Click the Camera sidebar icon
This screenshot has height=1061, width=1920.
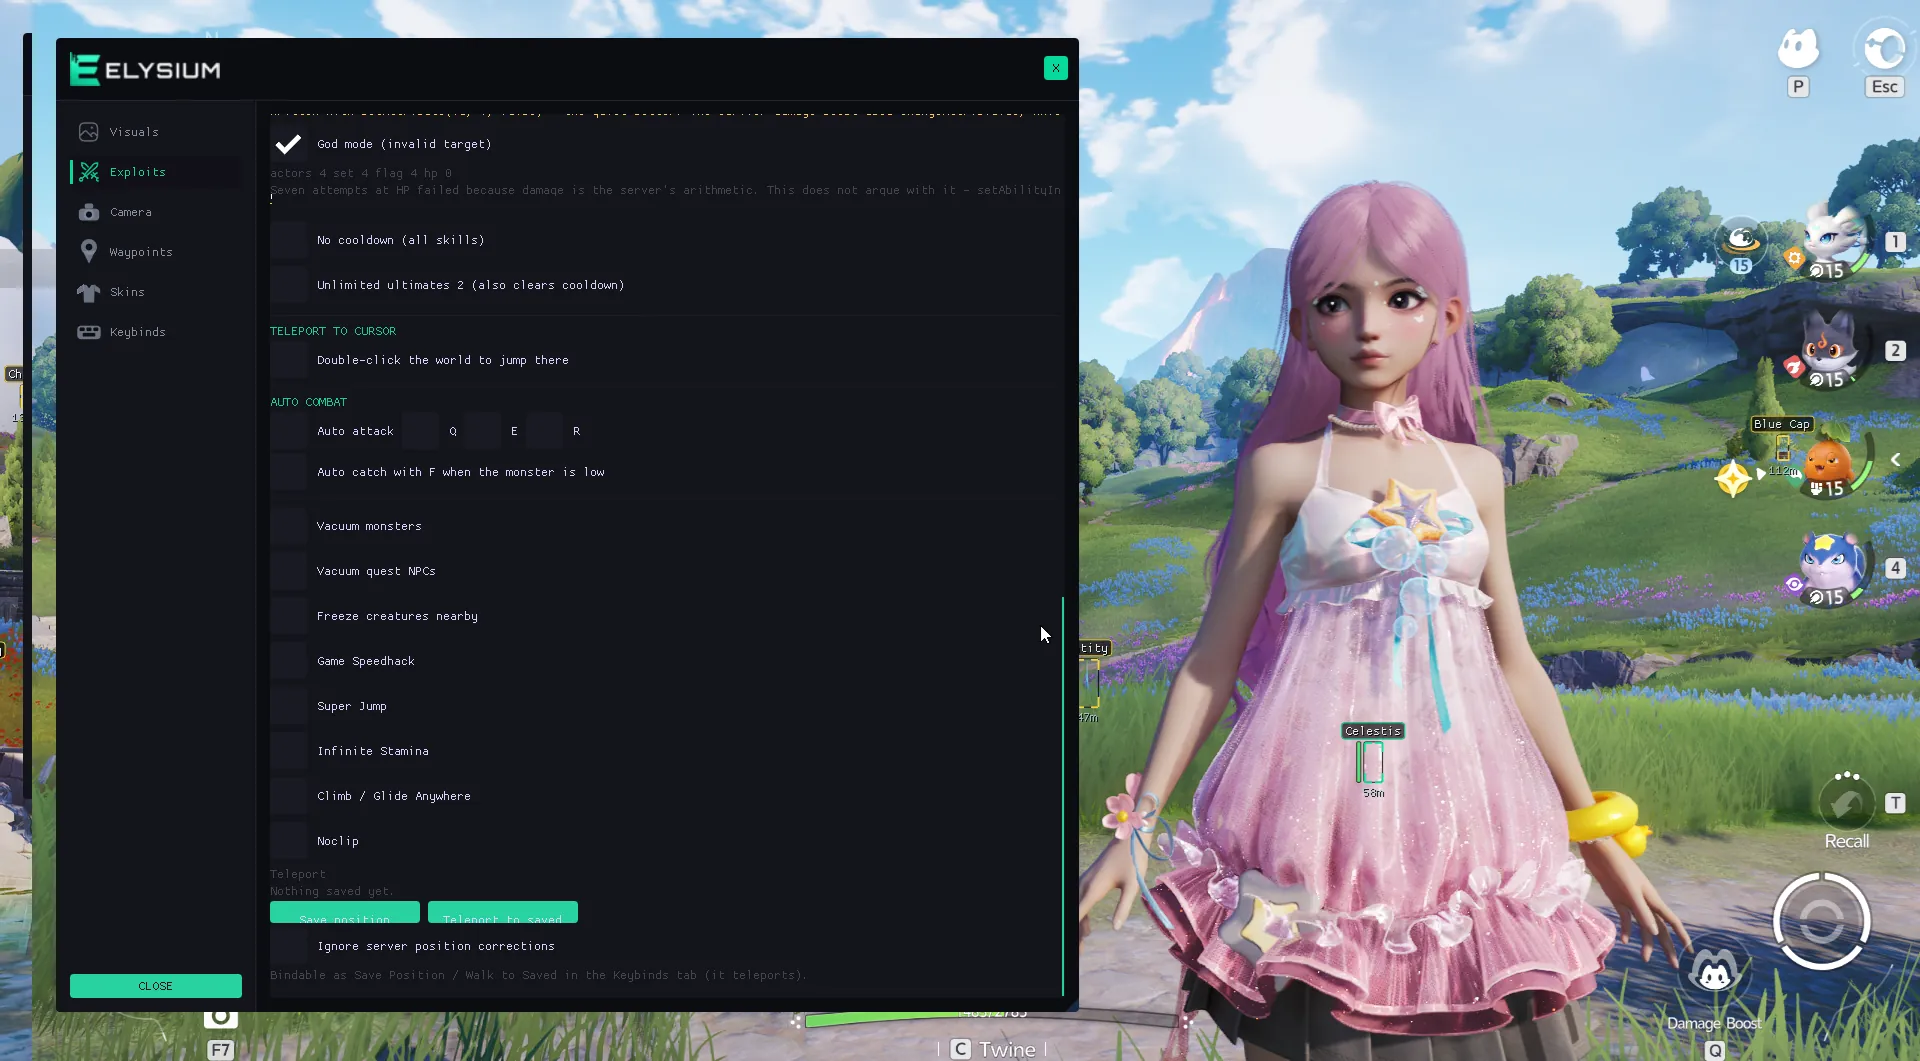(89, 212)
